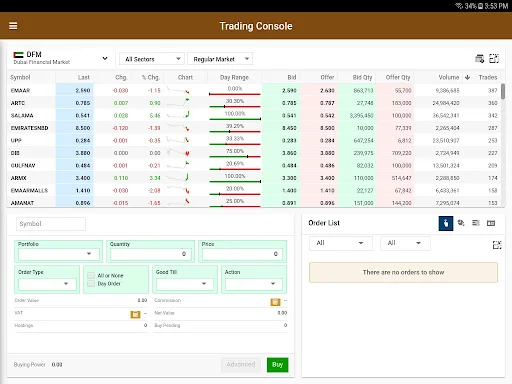Viewport: 512px width, 384px height.
Task: Sort by Symbol column header
Action: (20, 77)
